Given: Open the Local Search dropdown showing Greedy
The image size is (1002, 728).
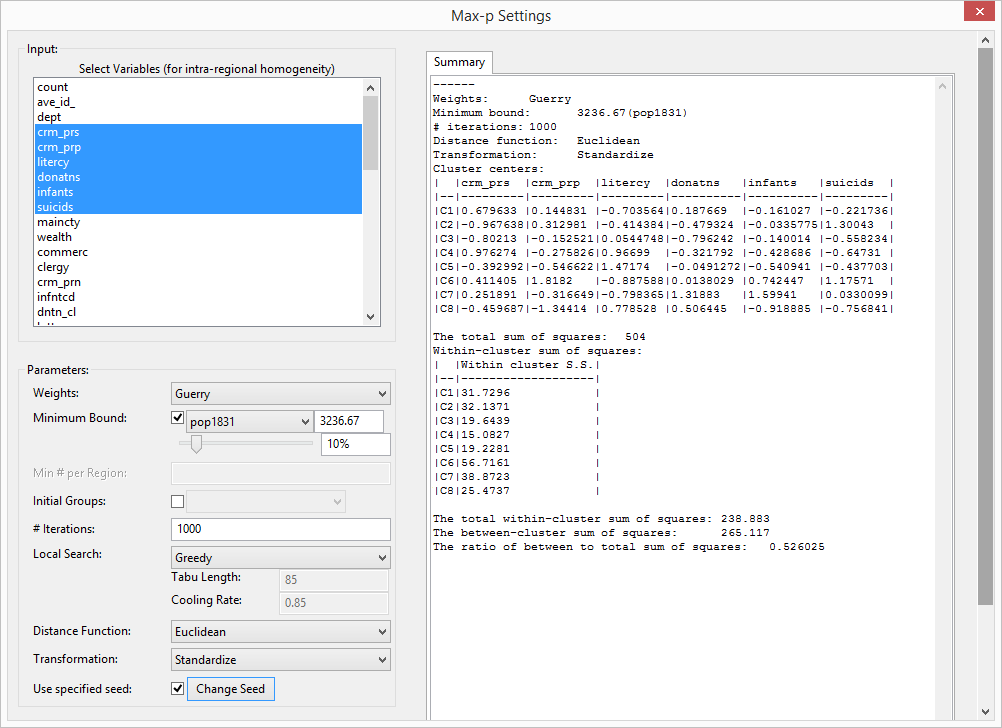Looking at the screenshot, I should tap(280, 557).
